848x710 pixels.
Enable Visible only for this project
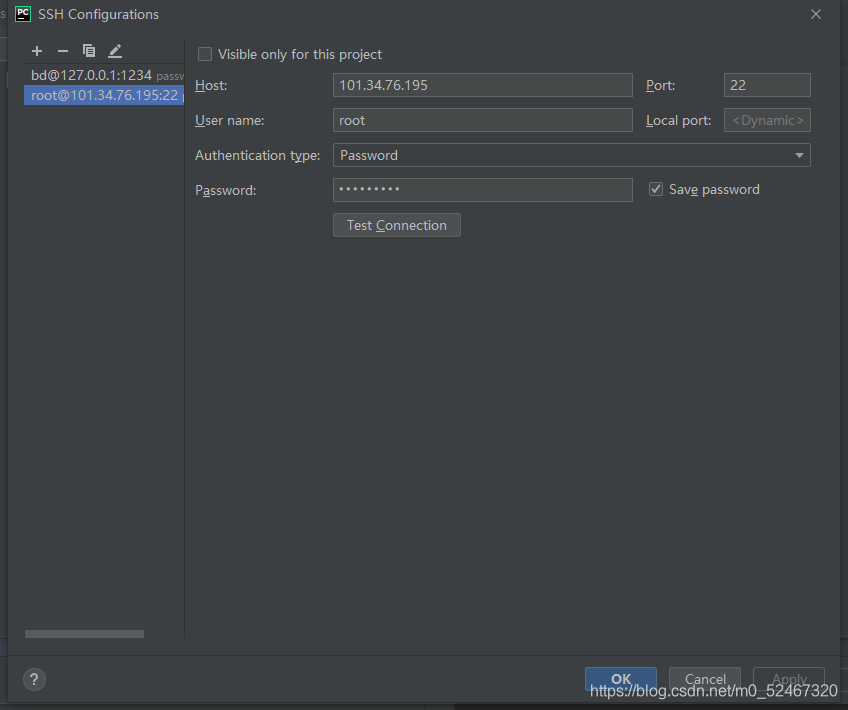pyautogui.click(x=205, y=54)
